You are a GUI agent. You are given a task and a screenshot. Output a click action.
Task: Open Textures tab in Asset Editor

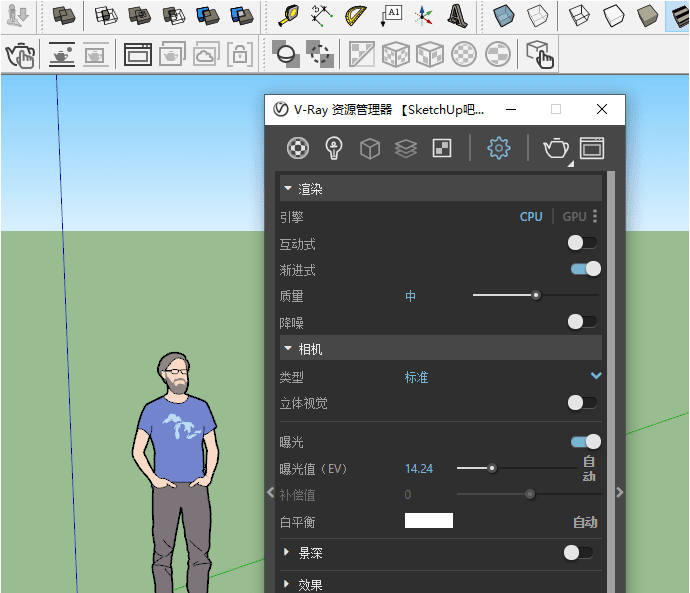pos(442,148)
